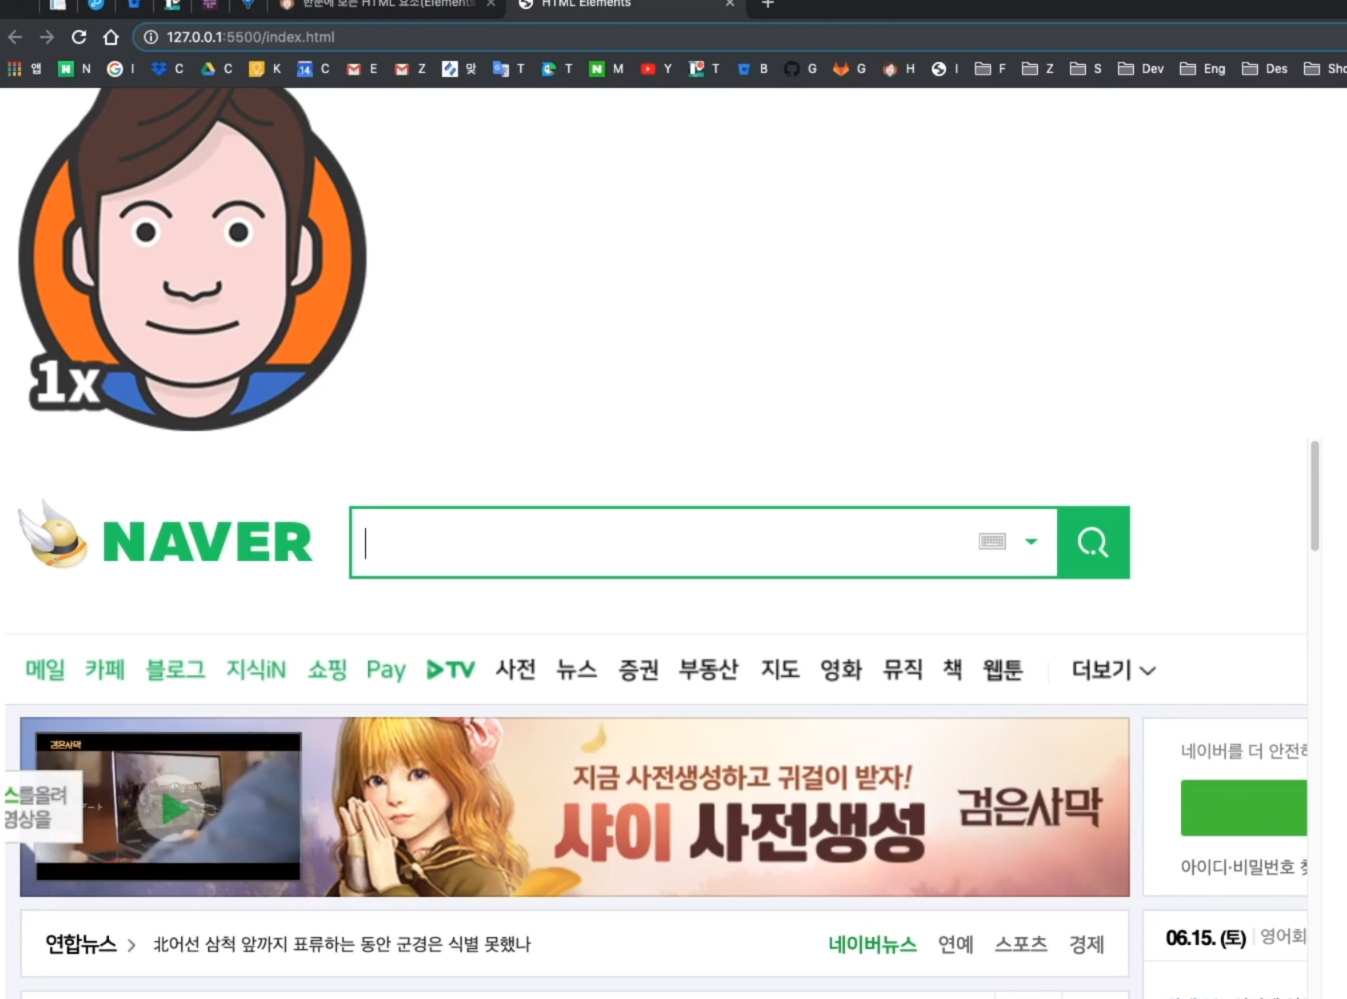The height and width of the screenshot is (999, 1347).
Task: Expand the search autocomplete dropdown arrow
Action: point(1031,541)
